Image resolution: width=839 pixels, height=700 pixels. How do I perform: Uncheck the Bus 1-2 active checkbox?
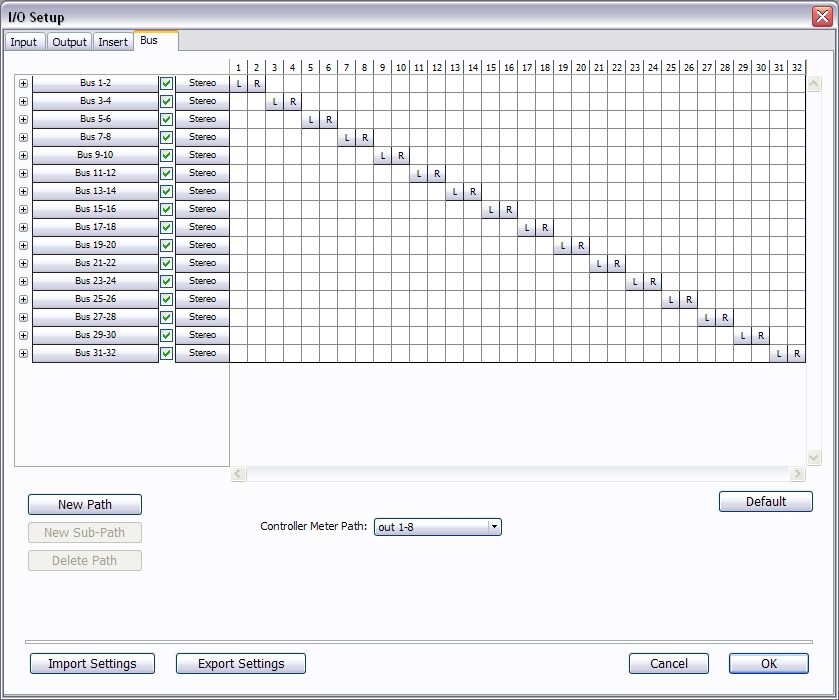[166, 83]
